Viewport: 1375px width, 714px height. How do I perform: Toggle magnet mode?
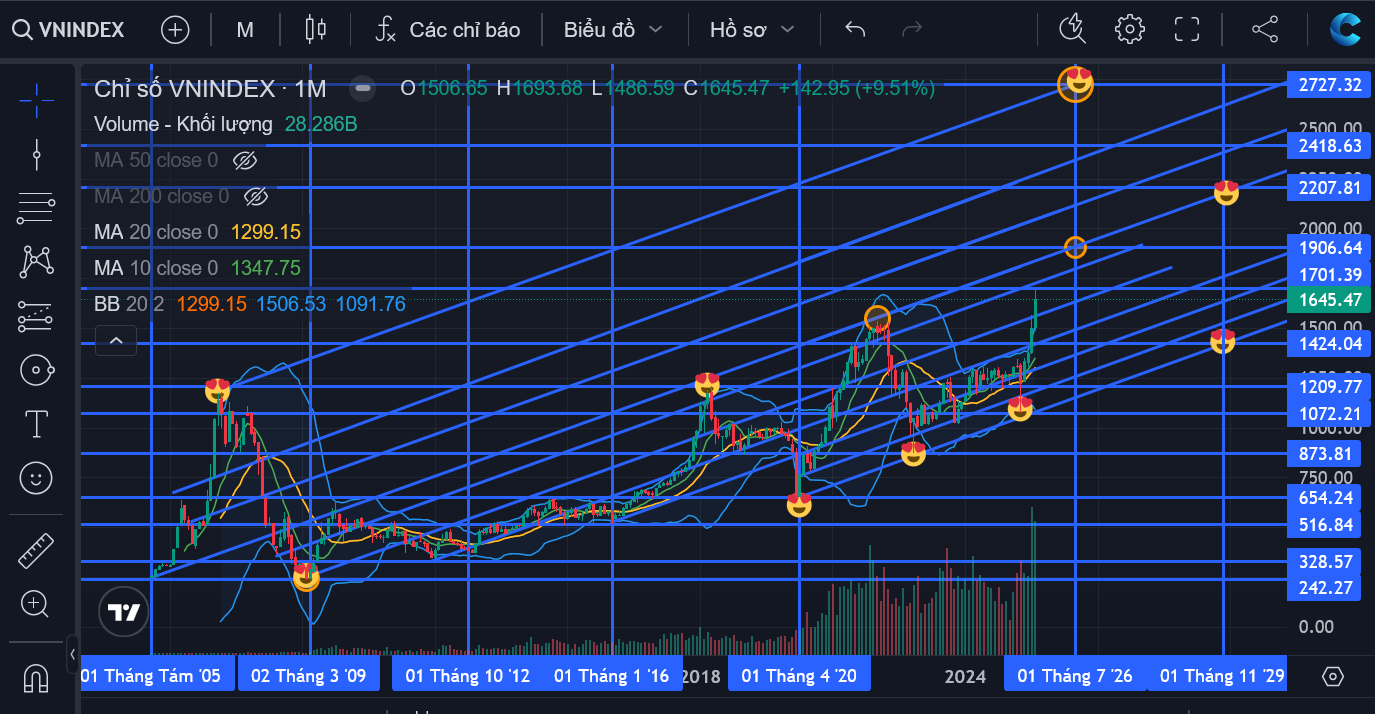pos(36,678)
